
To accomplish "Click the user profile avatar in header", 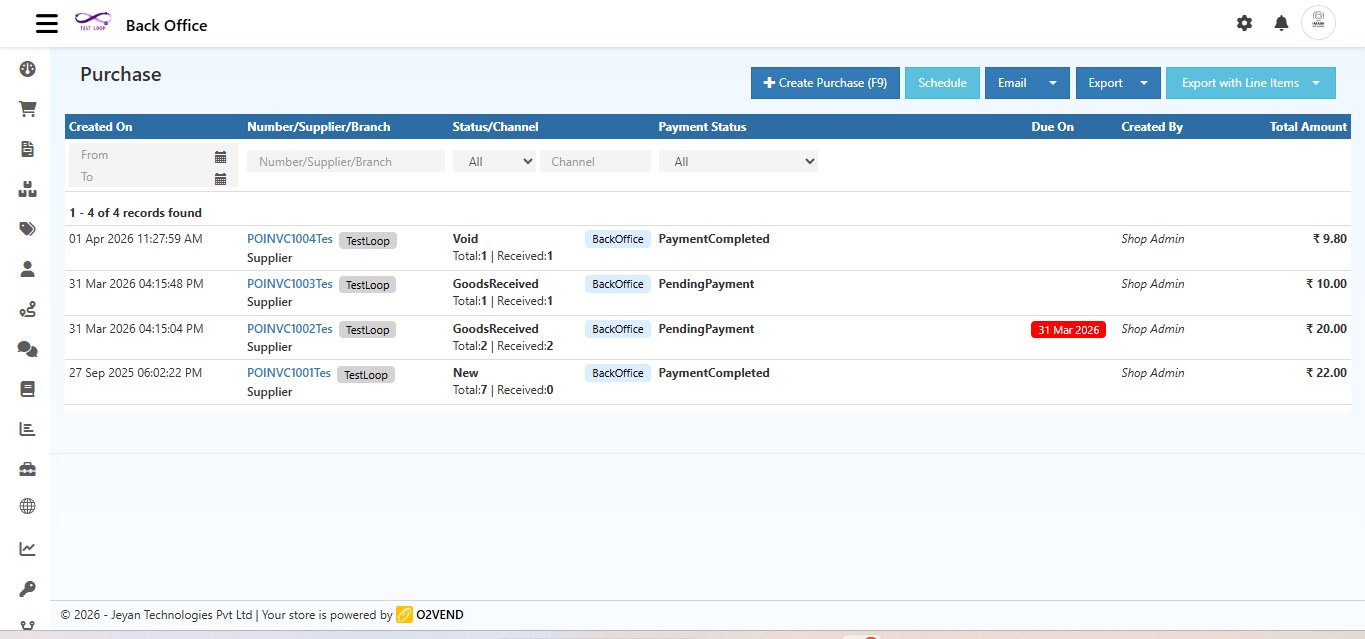I will 1318,22.
